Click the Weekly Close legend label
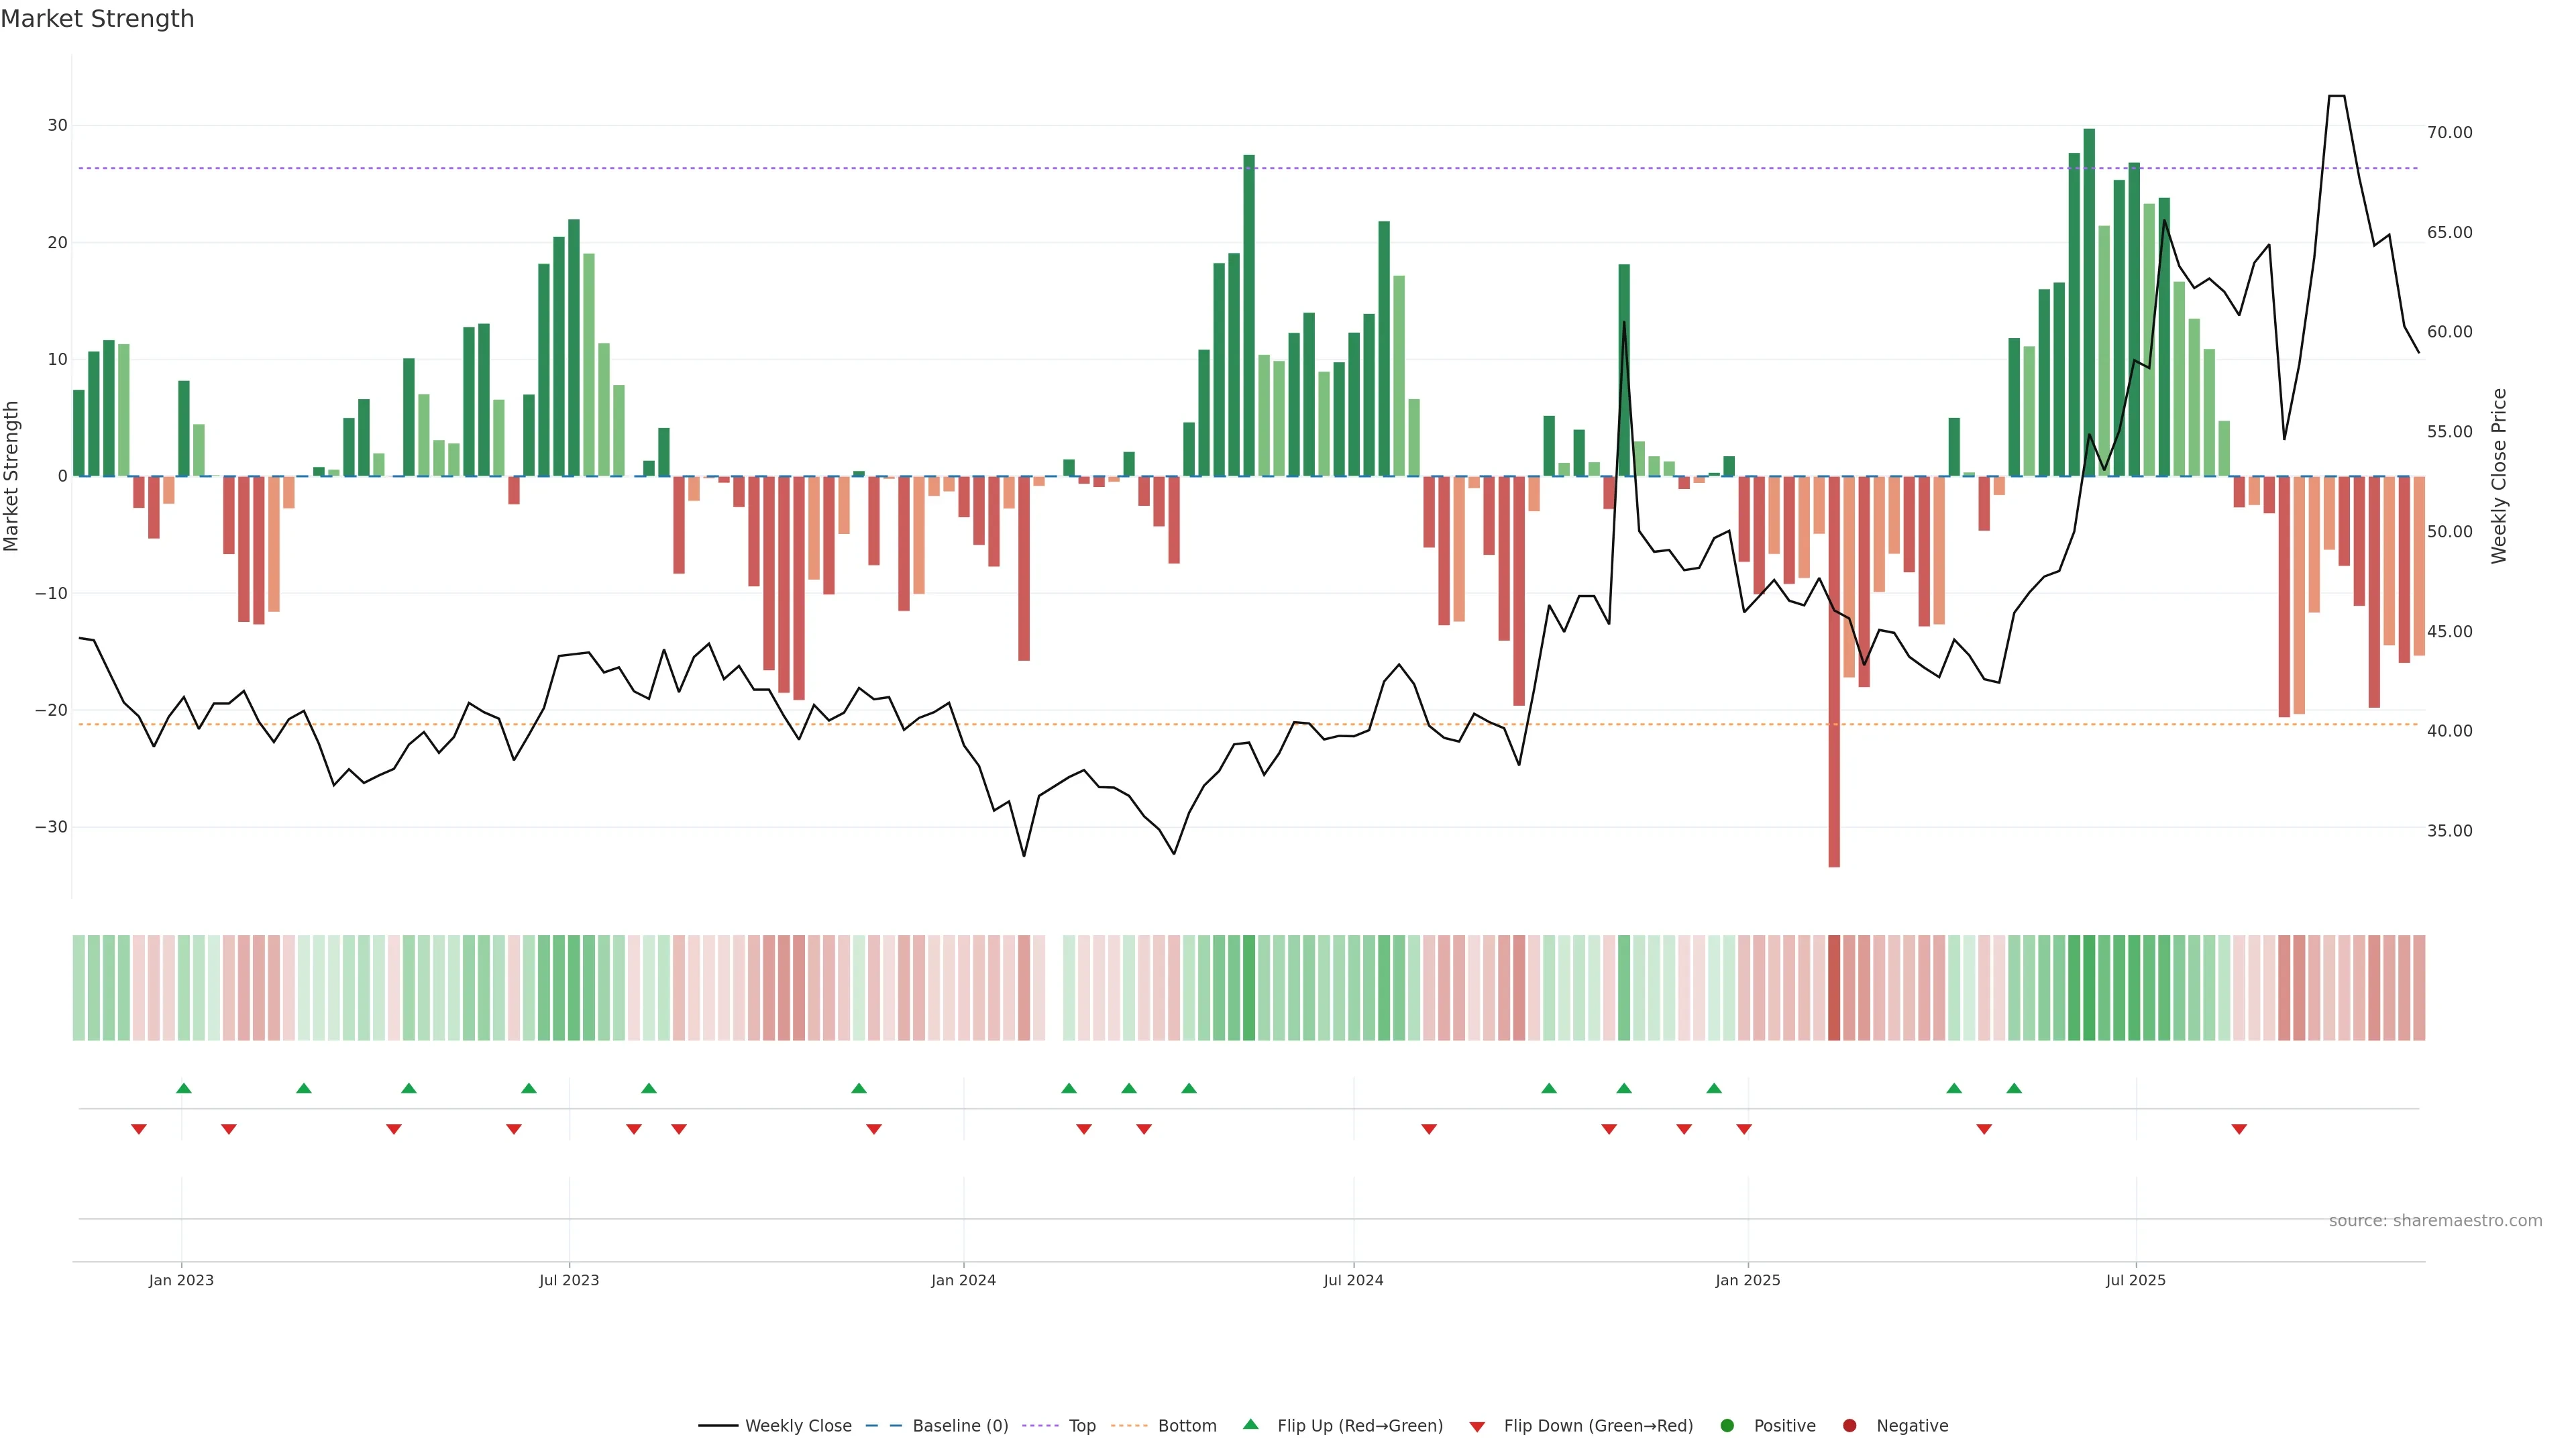The height and width of the screenshot is (1449, 2576). 798,1426
